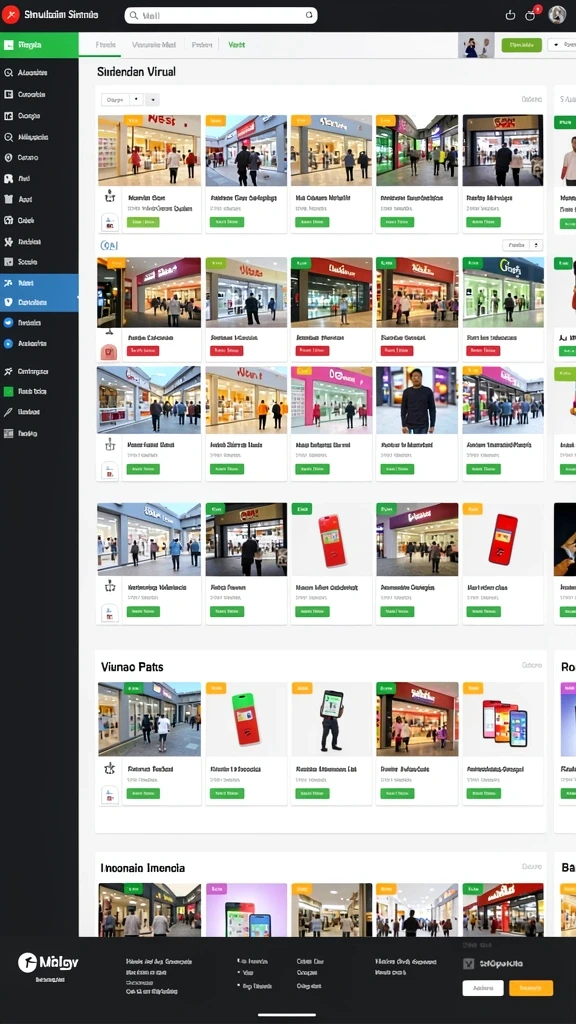Click the green square icon in sidebar
The height and width of the screenshot is (1024, 576).
[8, 391]
